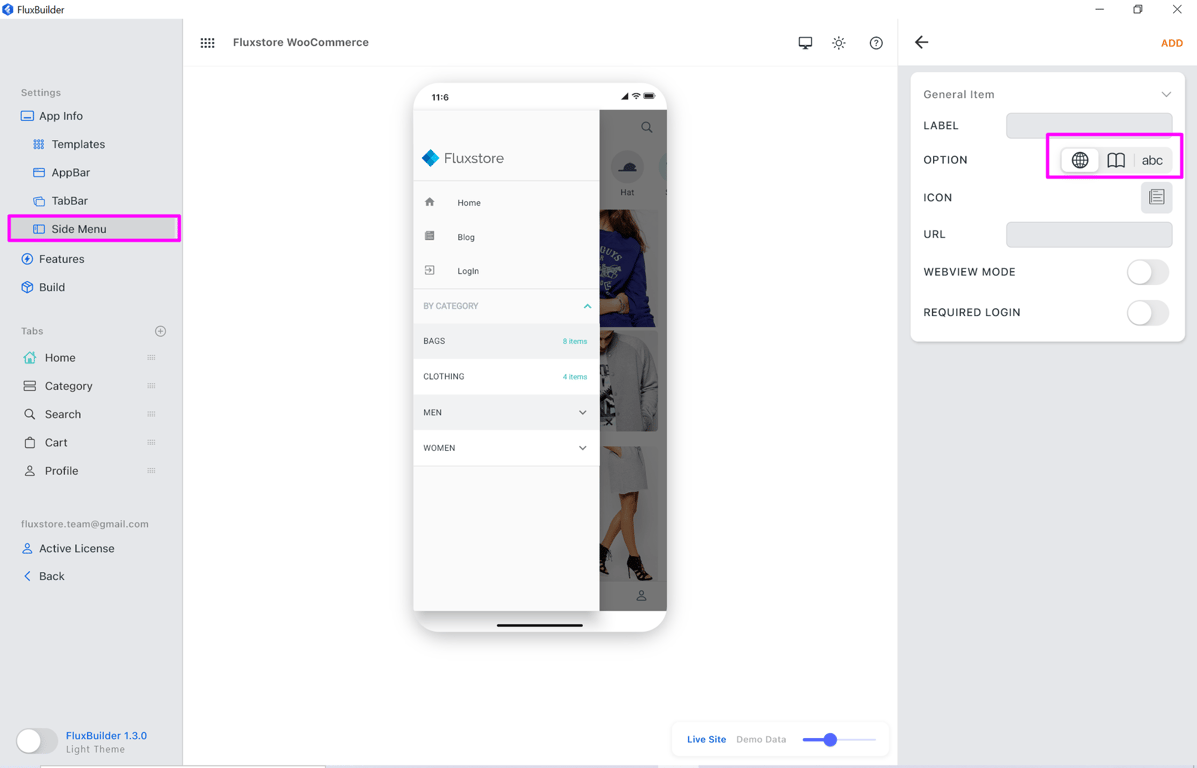Click fluxstore.team@gmail.com text
Viewport: 1197px width, 768px height.
85,524
